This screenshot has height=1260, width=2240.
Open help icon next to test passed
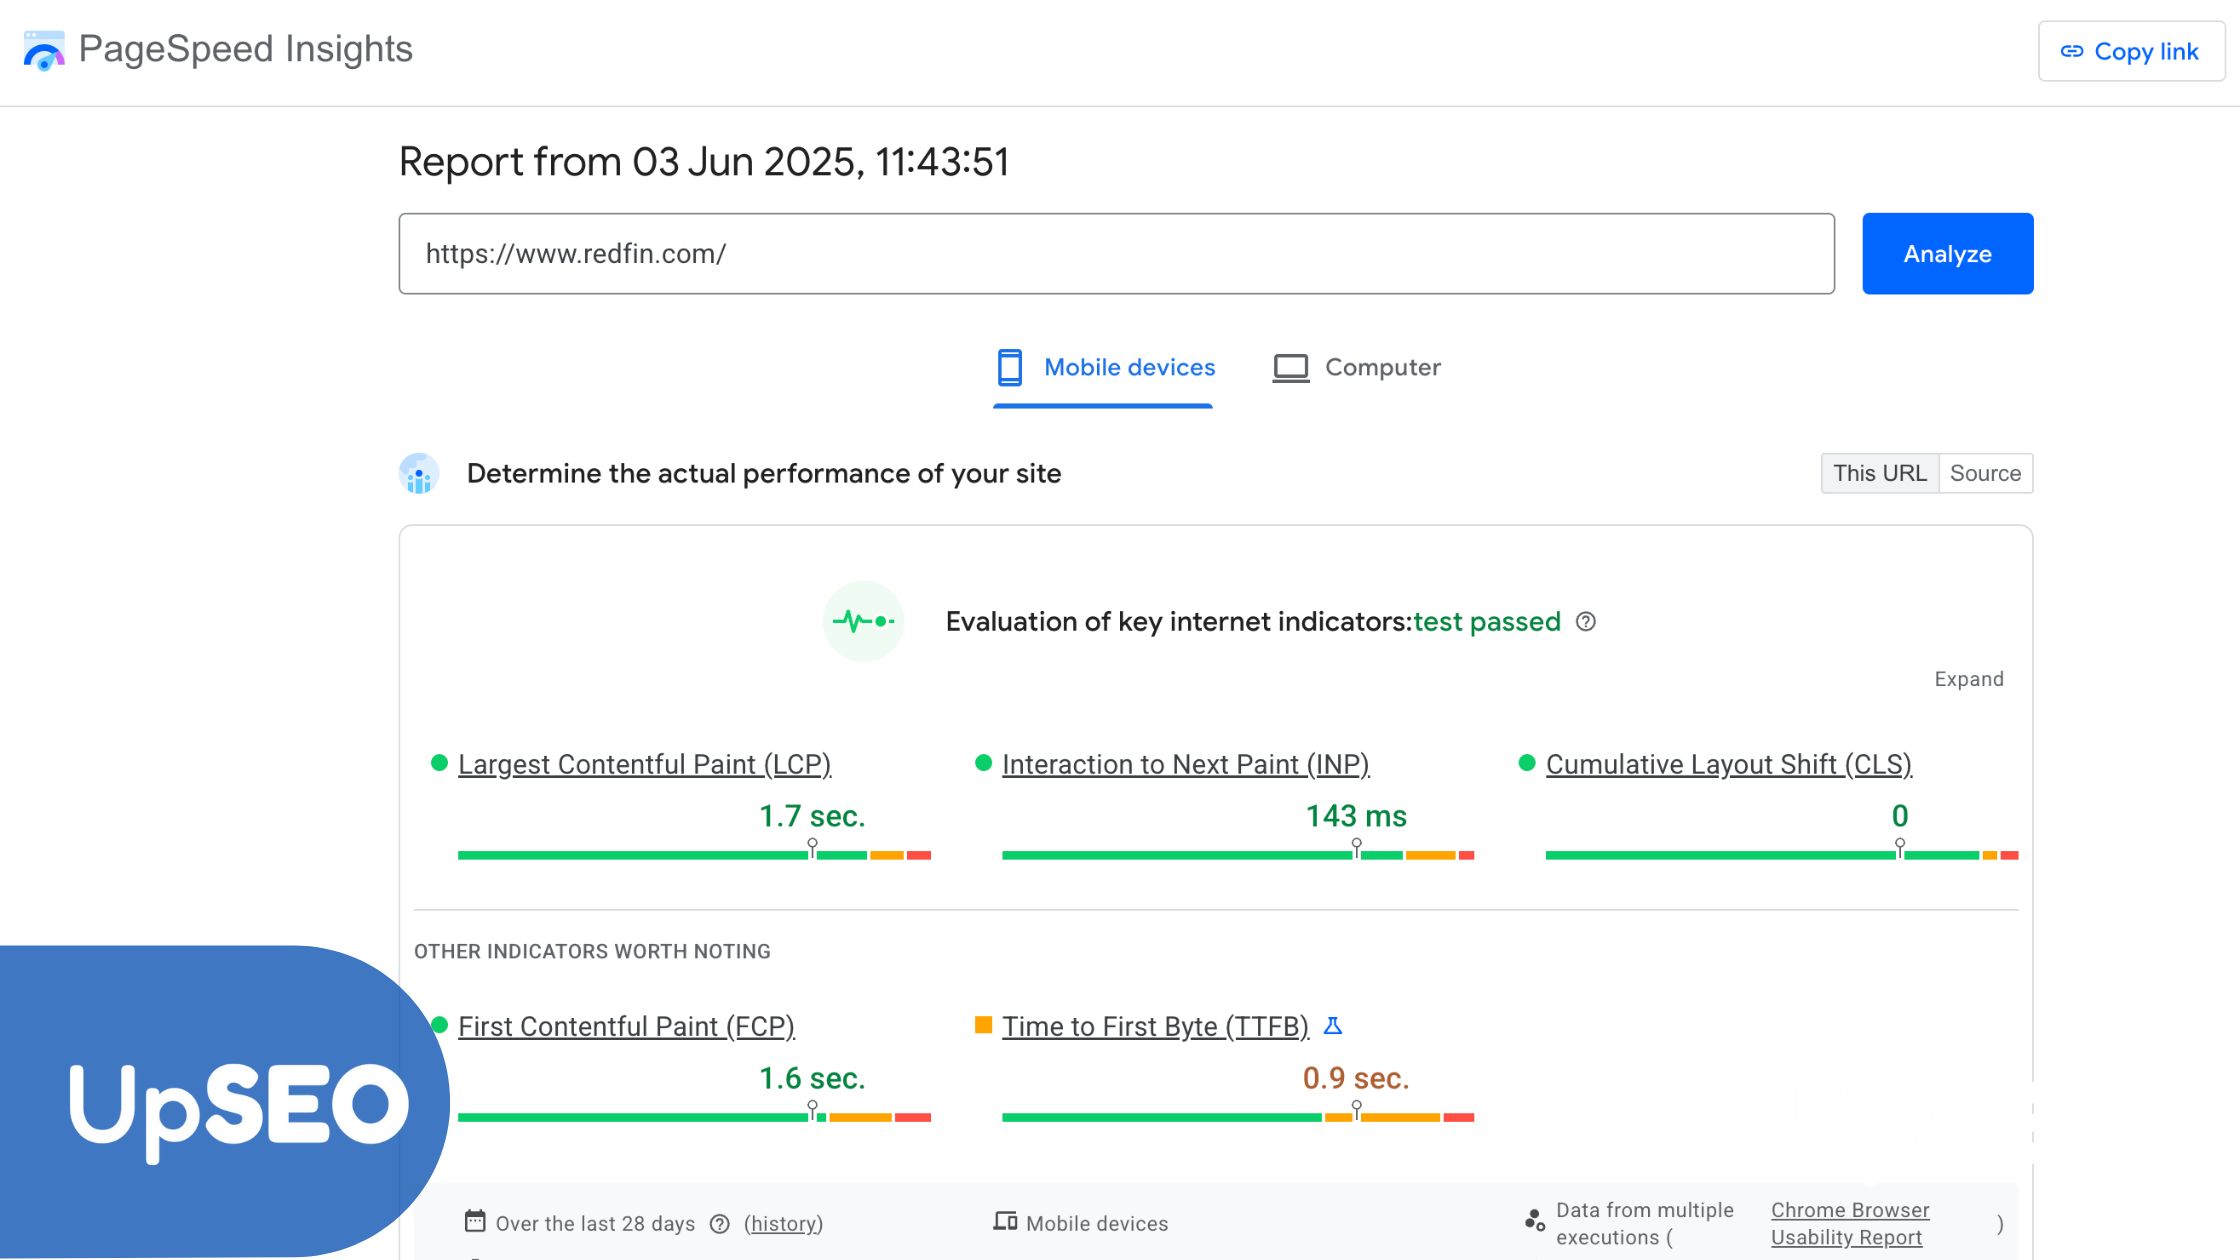click(1586, 621)
